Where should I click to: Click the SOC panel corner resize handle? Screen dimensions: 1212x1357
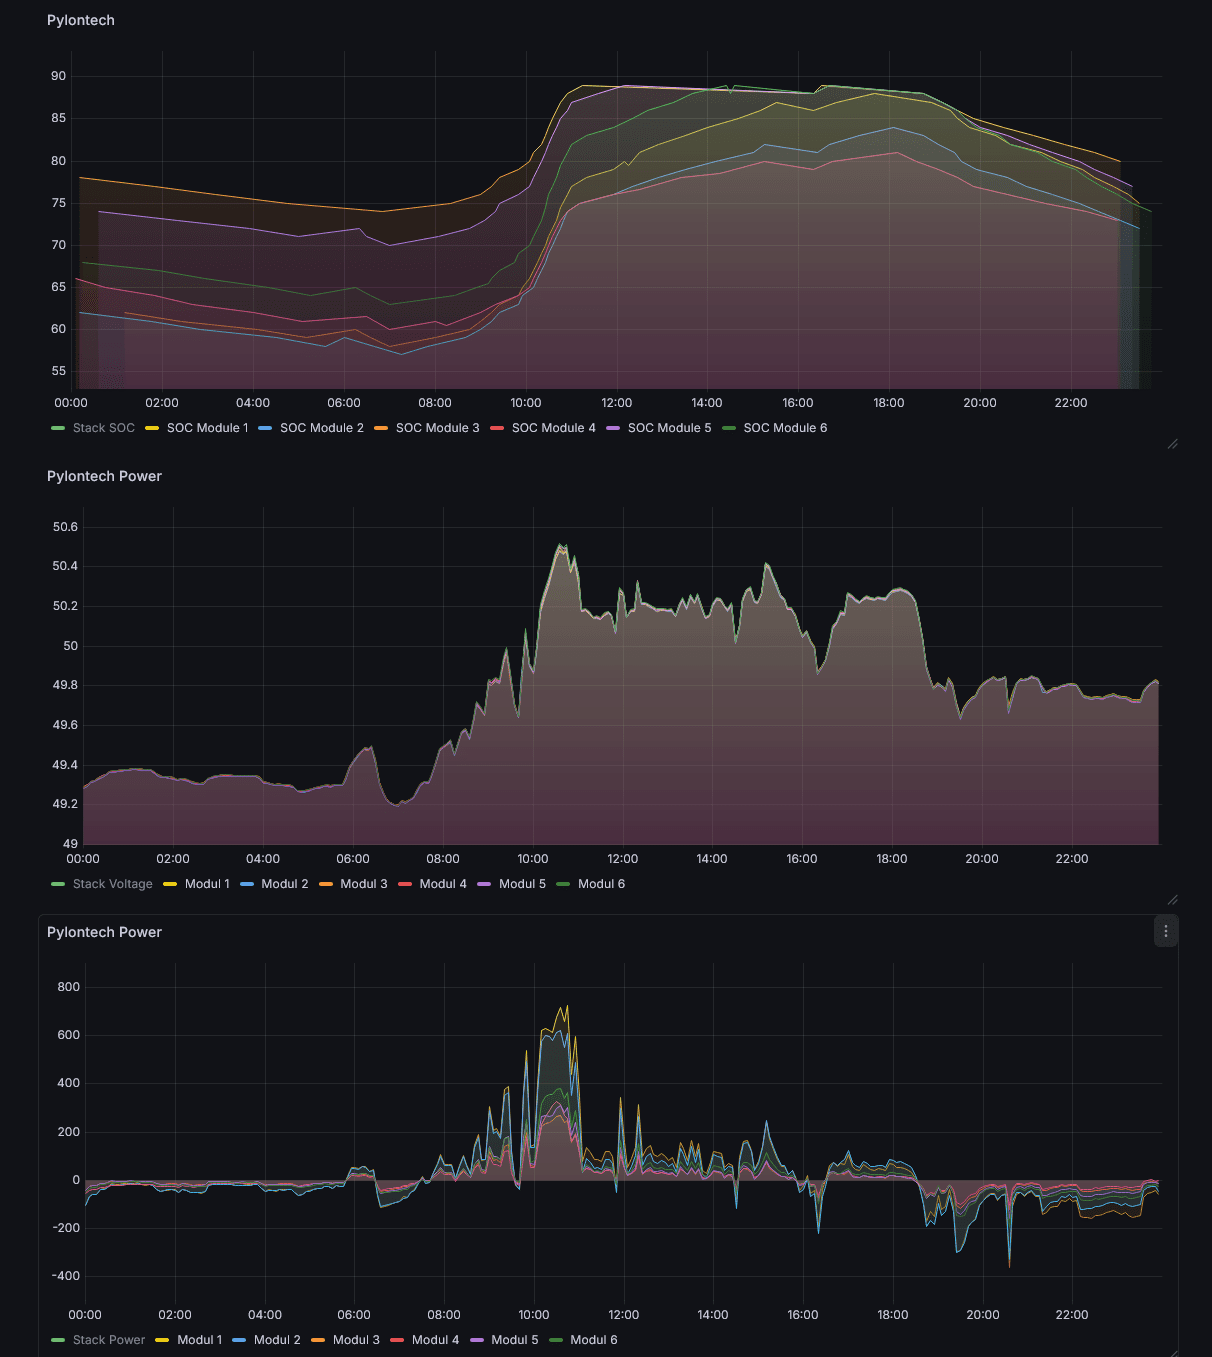click(1172, 443)
